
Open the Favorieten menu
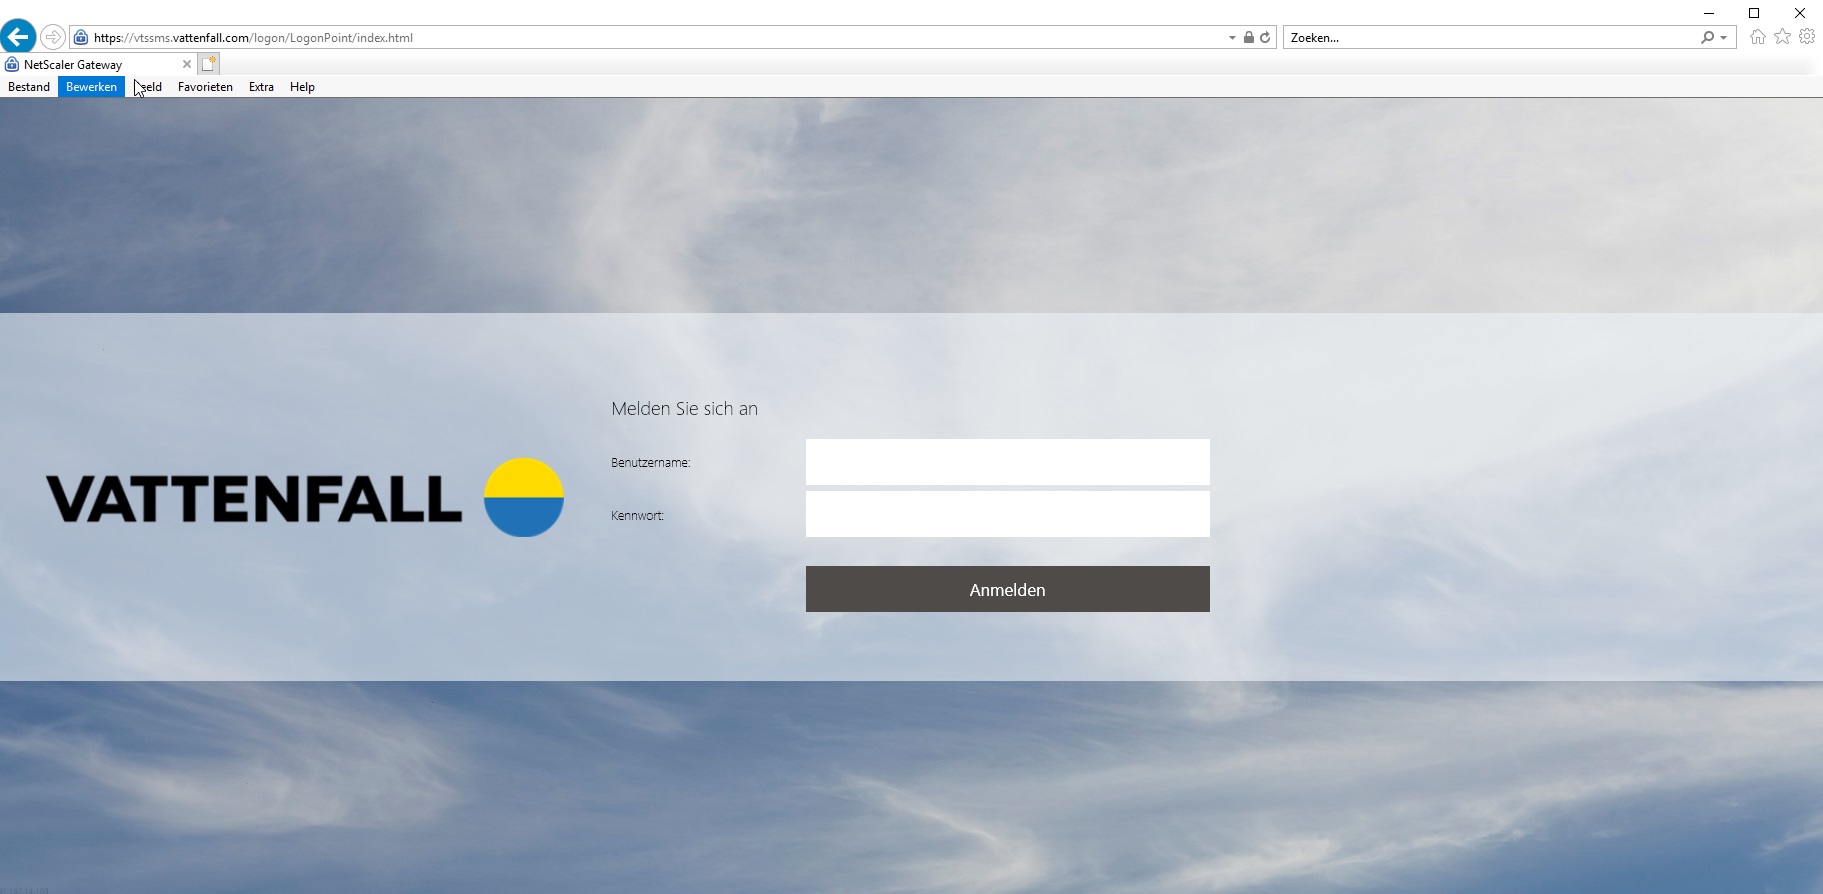click(205, 87)
